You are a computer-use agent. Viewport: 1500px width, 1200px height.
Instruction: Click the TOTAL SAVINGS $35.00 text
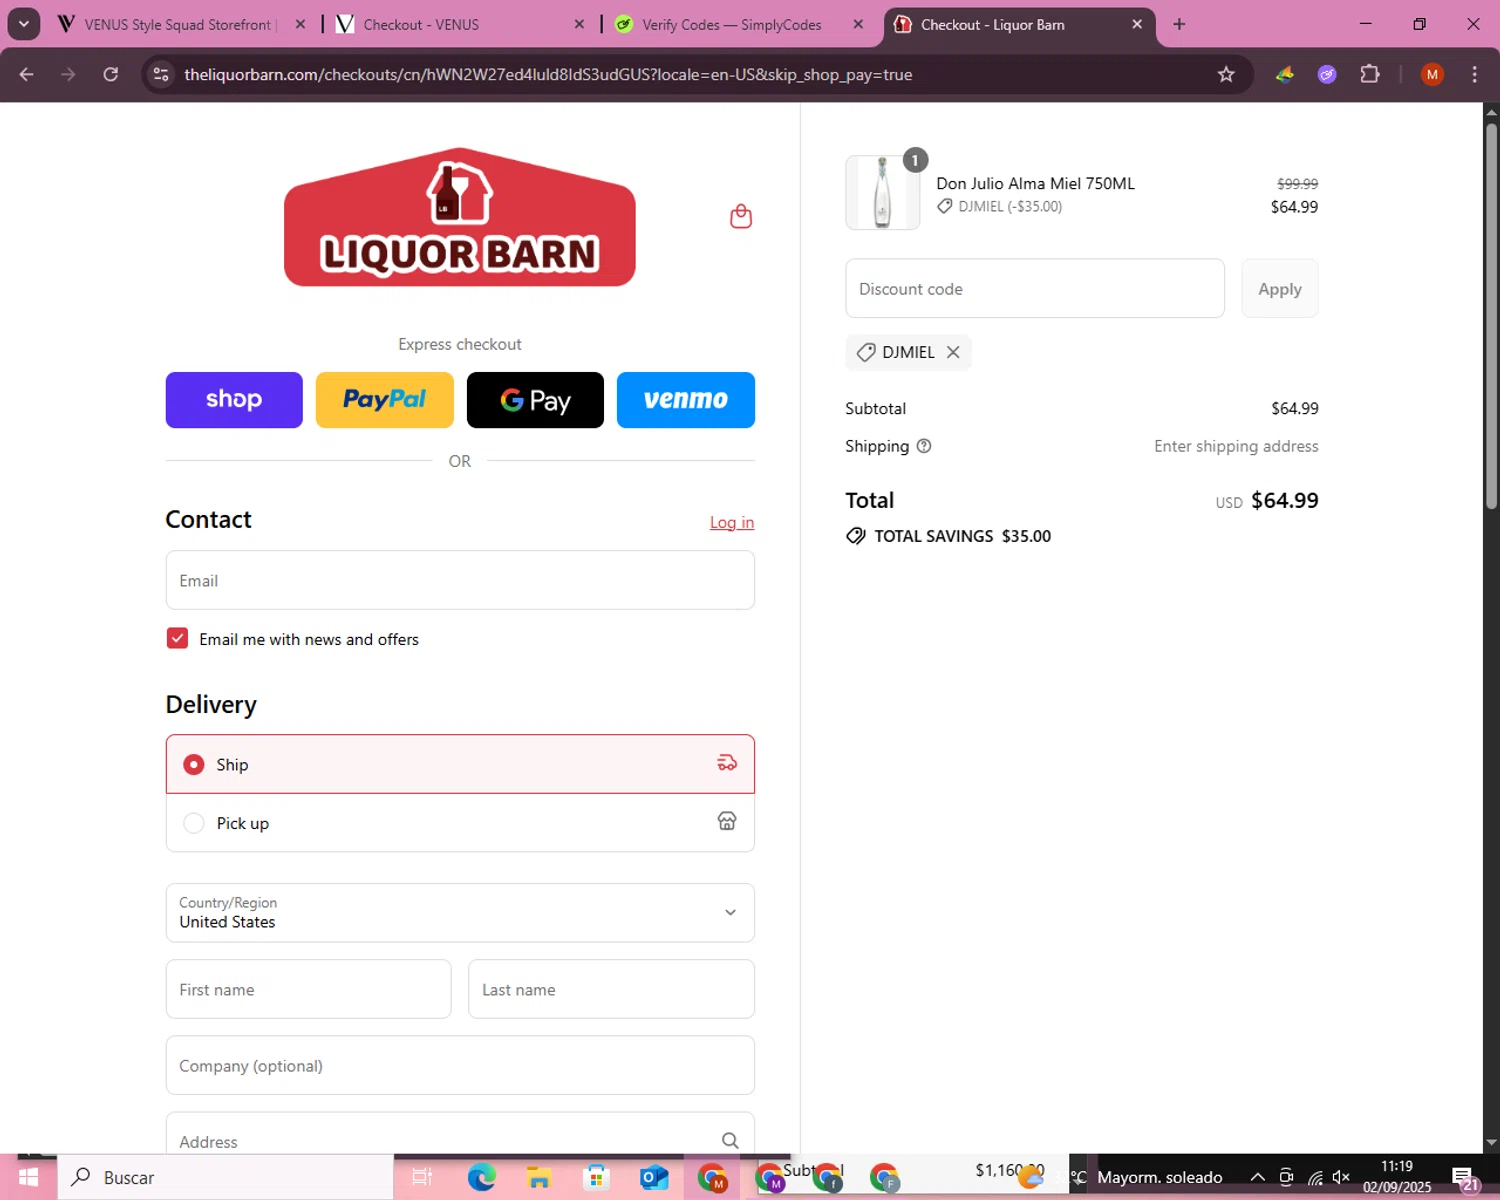click(963, 536)
